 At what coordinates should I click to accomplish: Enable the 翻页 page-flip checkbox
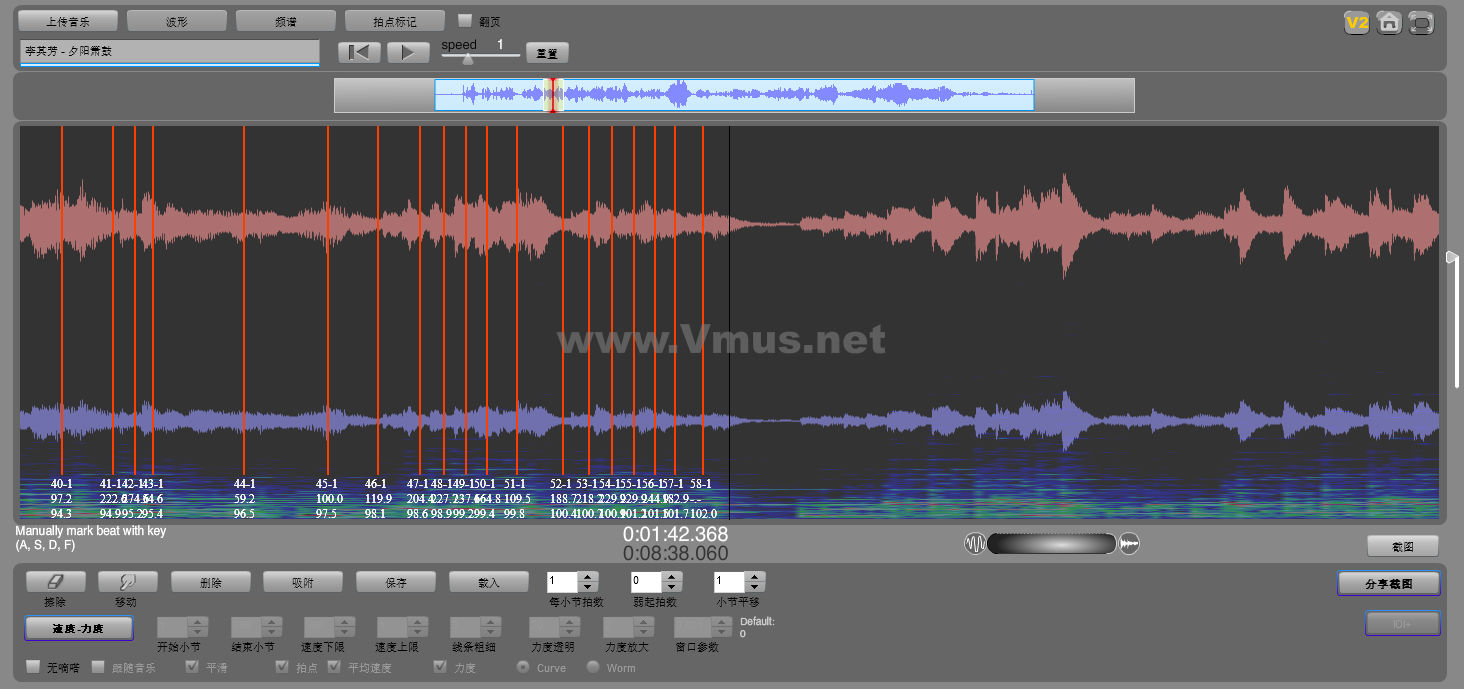coord(465,20)
